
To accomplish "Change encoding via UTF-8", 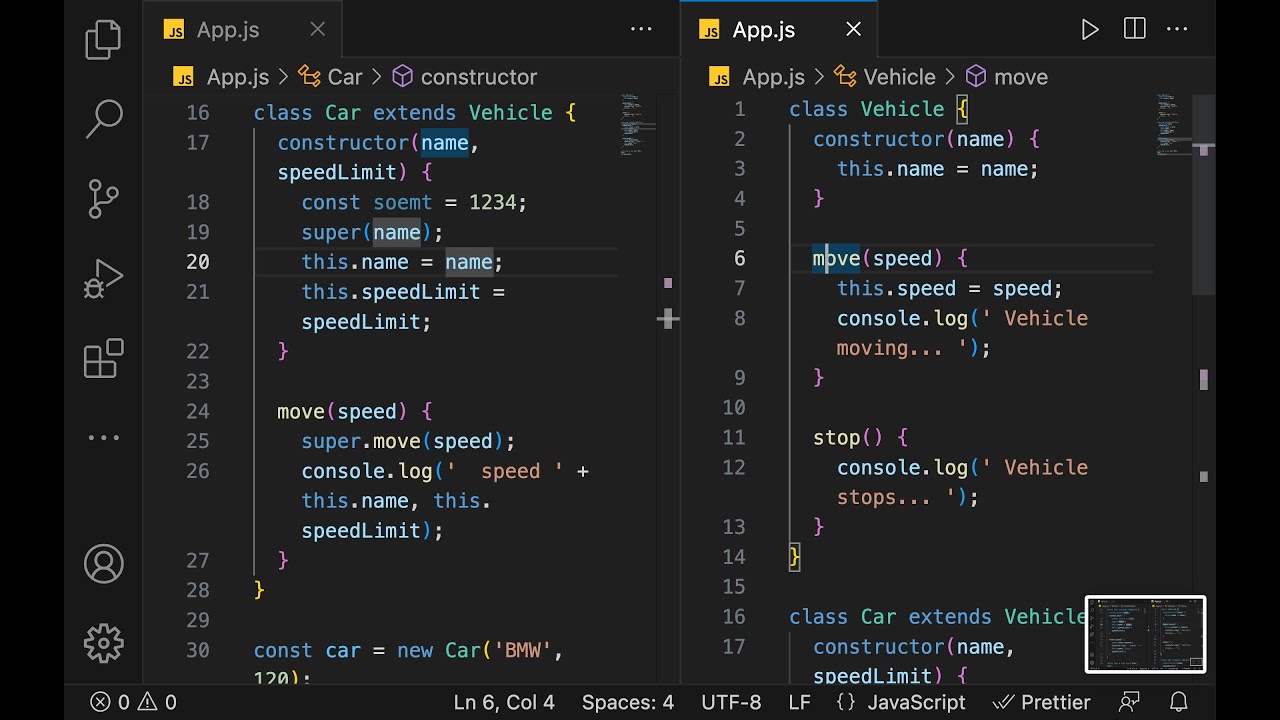I will (x=731, y=702).
